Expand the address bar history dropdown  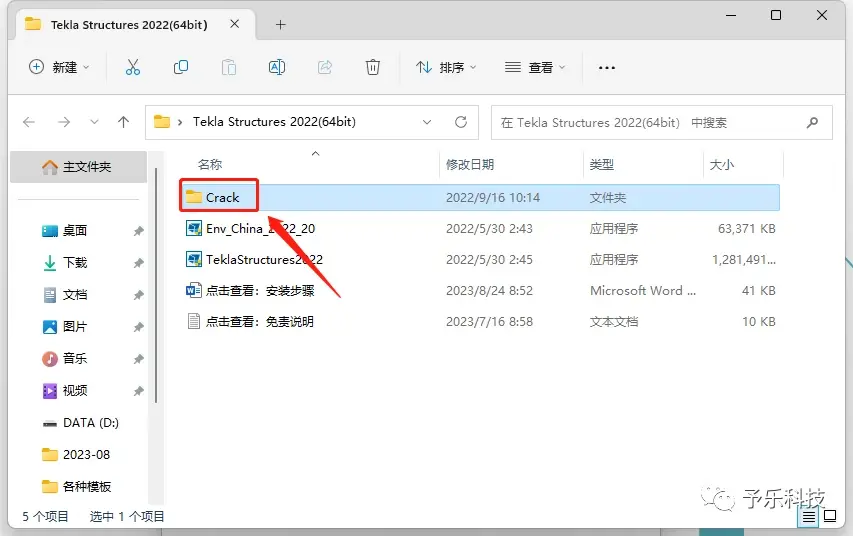tap(427, 122)
